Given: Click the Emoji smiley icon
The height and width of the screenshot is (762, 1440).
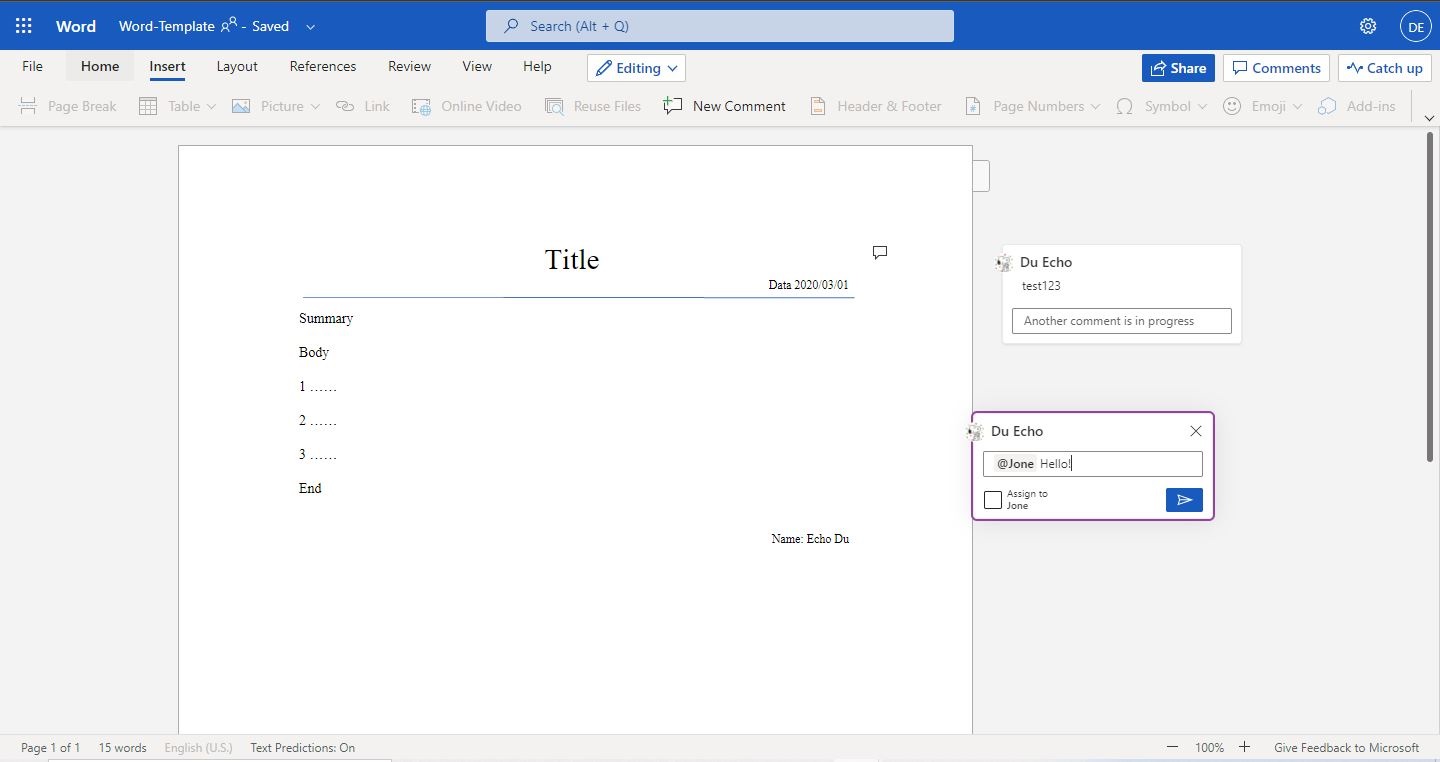Looking at the screenshot, I should click(1232, 106).
